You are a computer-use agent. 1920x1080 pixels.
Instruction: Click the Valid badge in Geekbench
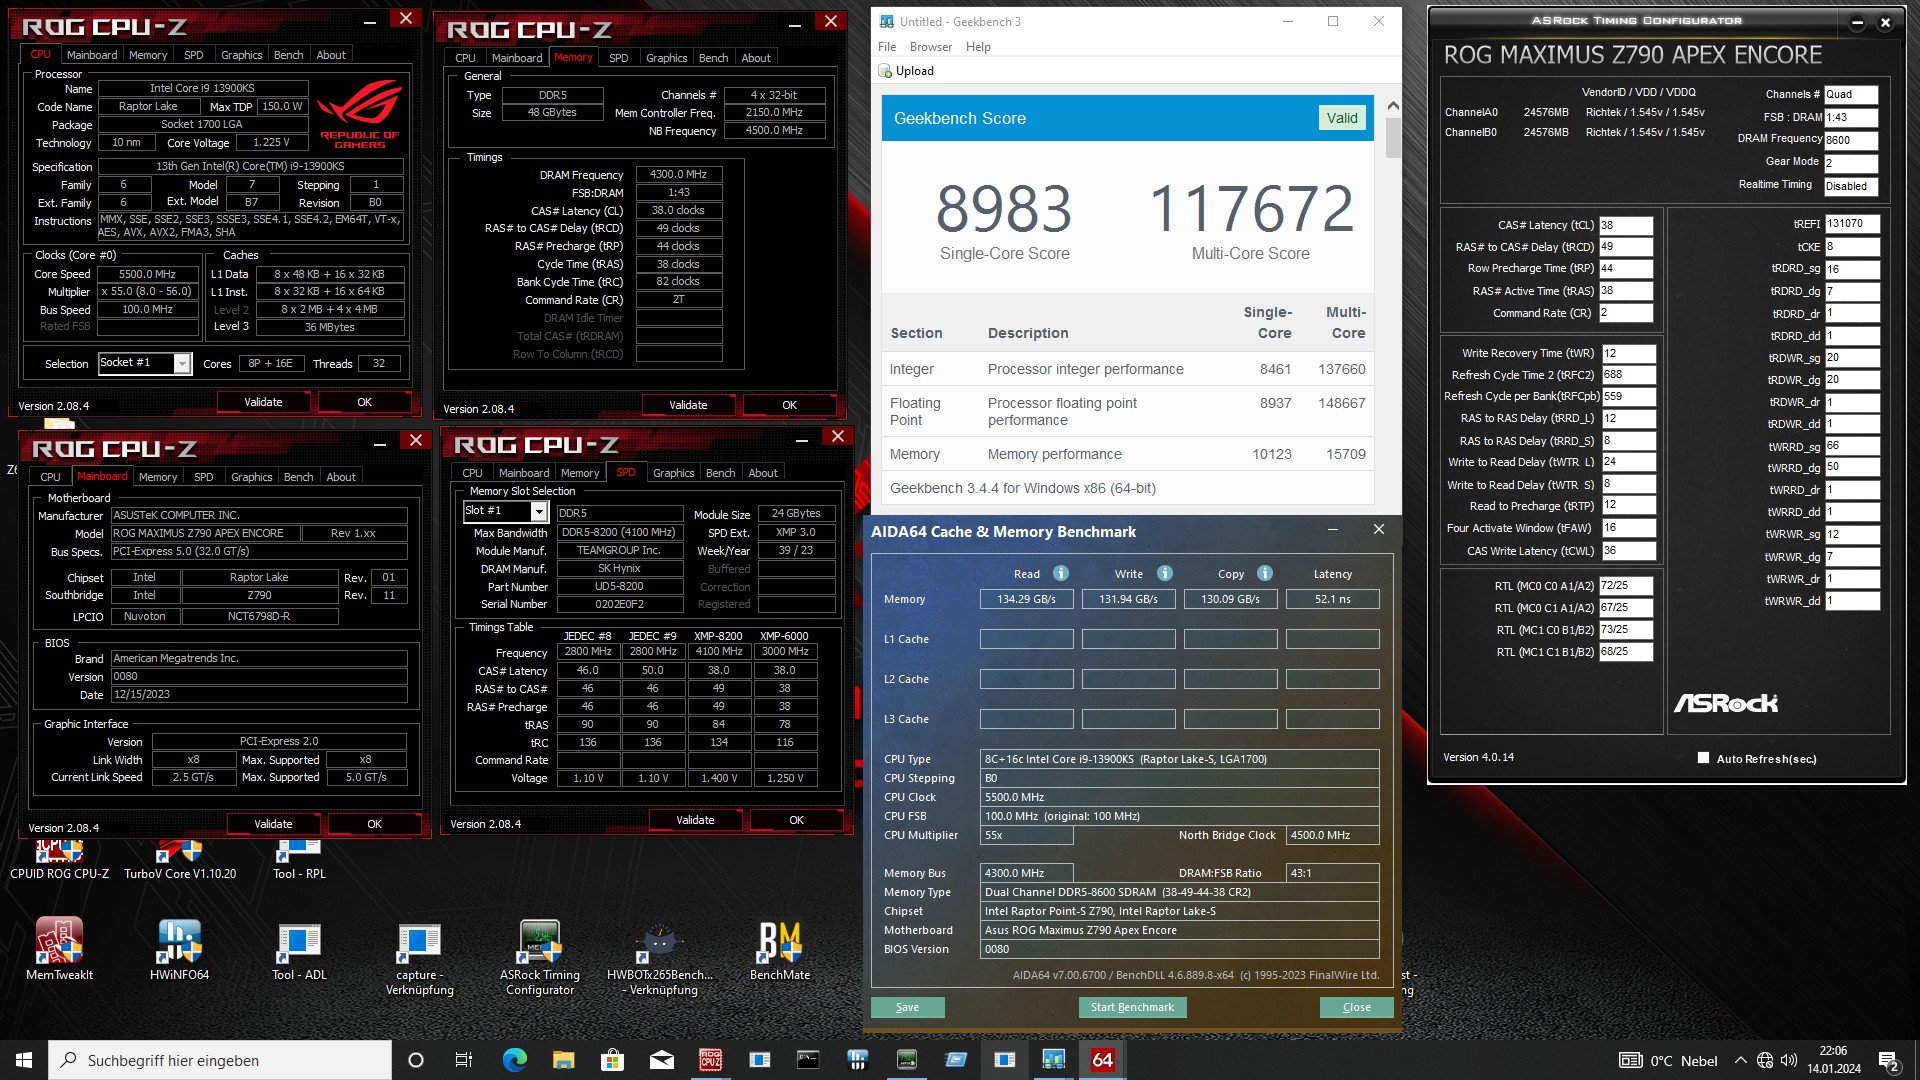1342,118
